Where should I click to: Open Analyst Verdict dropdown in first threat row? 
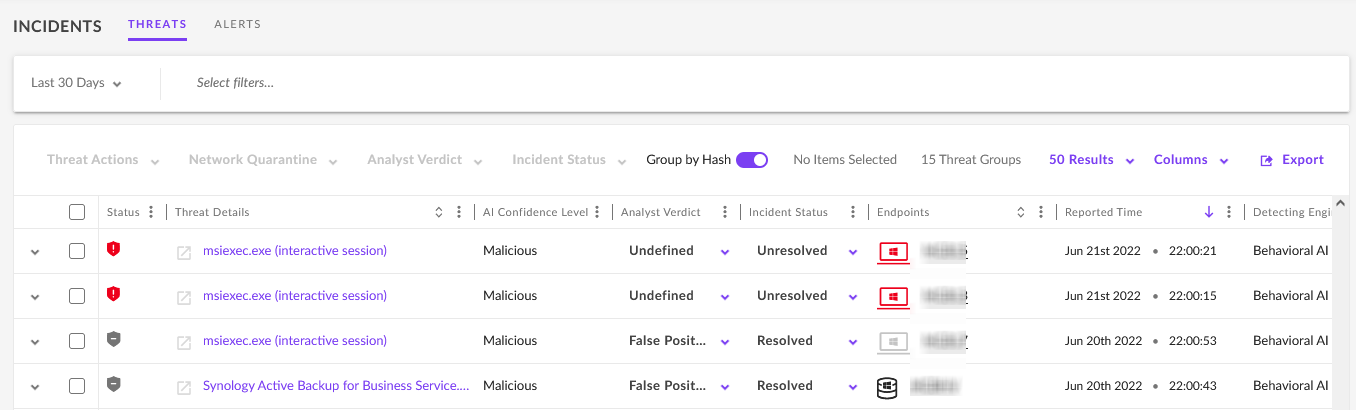(x=725, y=252)
